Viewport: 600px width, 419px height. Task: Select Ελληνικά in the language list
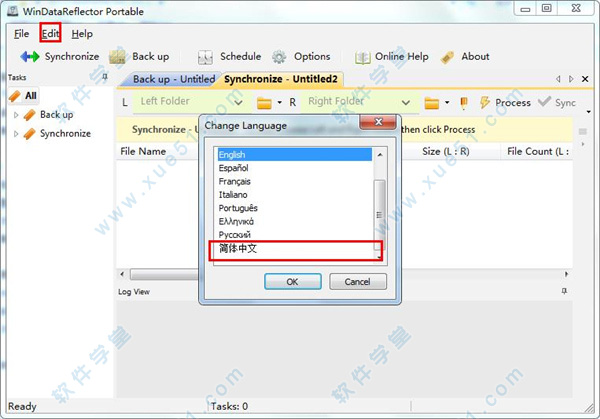[x=295, y=222]
